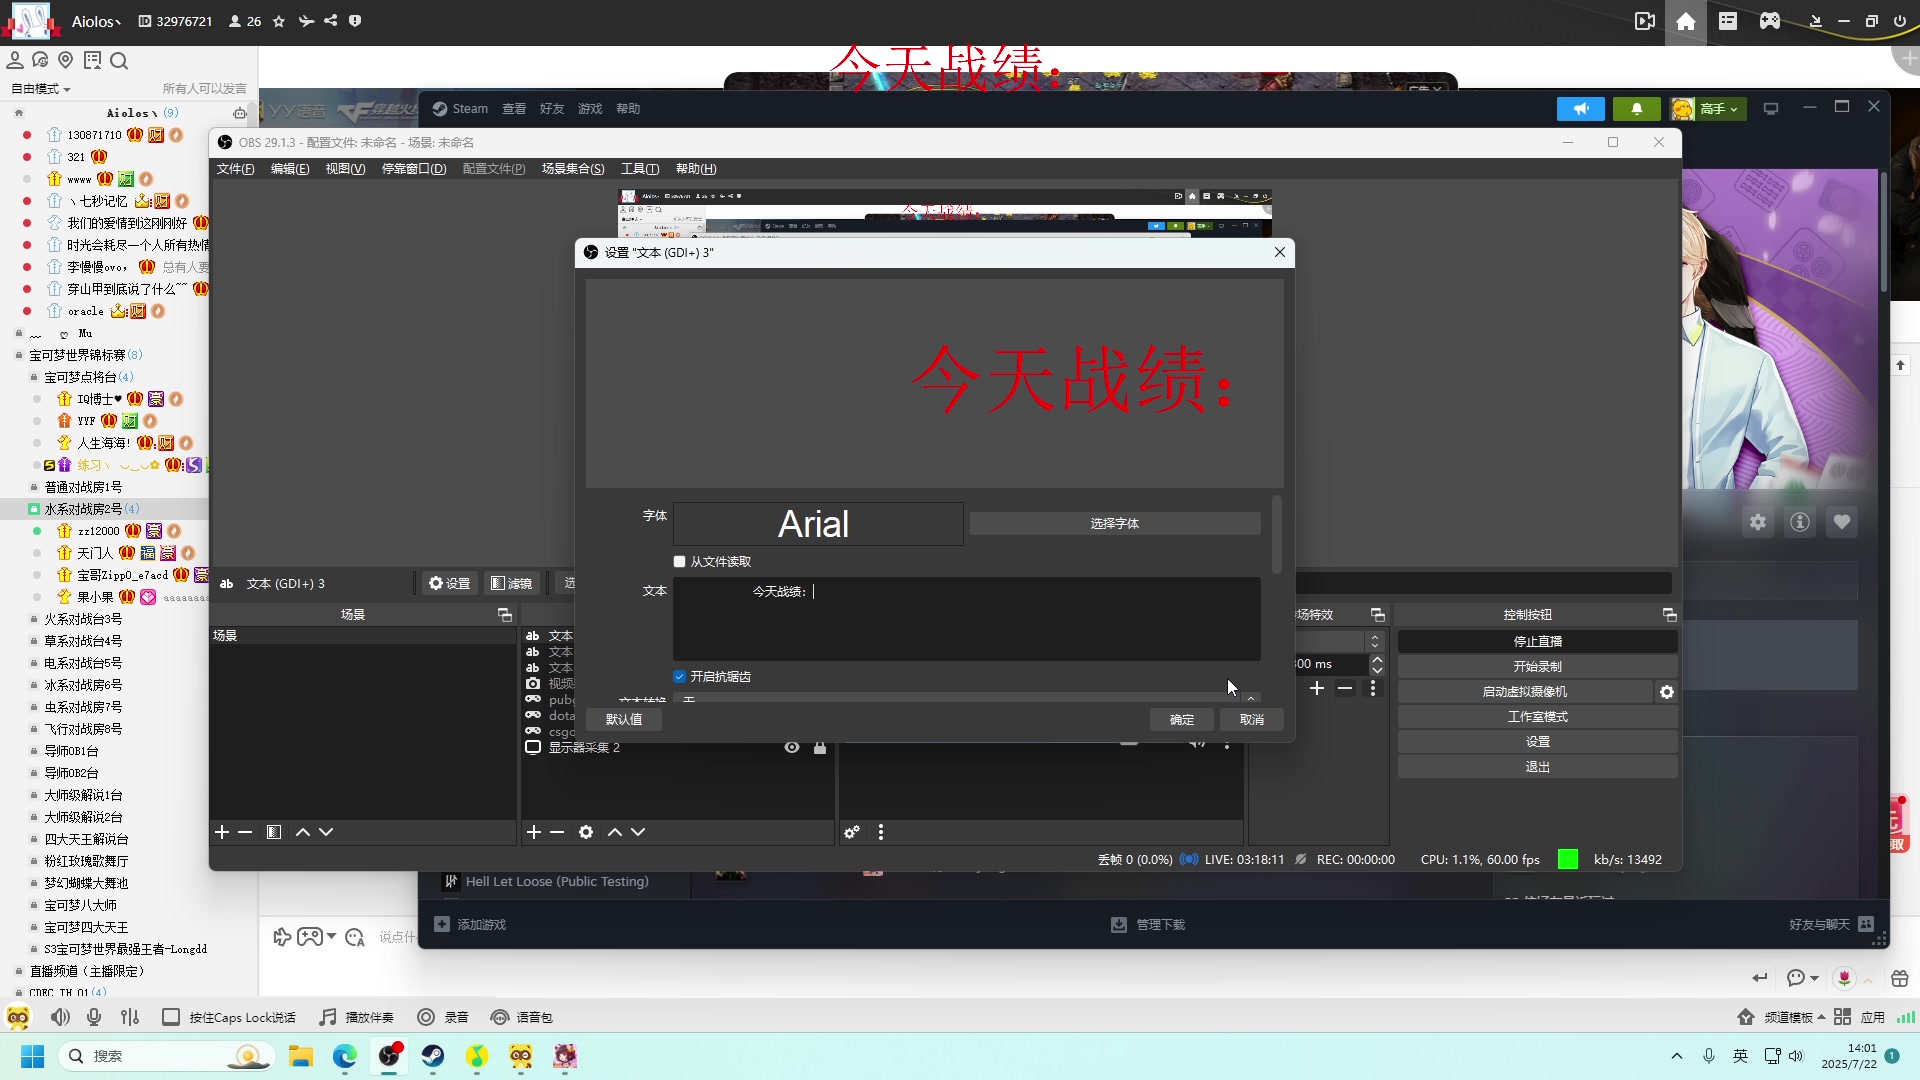Open the OBS 场景集合(S) menu

pos(573,169)
